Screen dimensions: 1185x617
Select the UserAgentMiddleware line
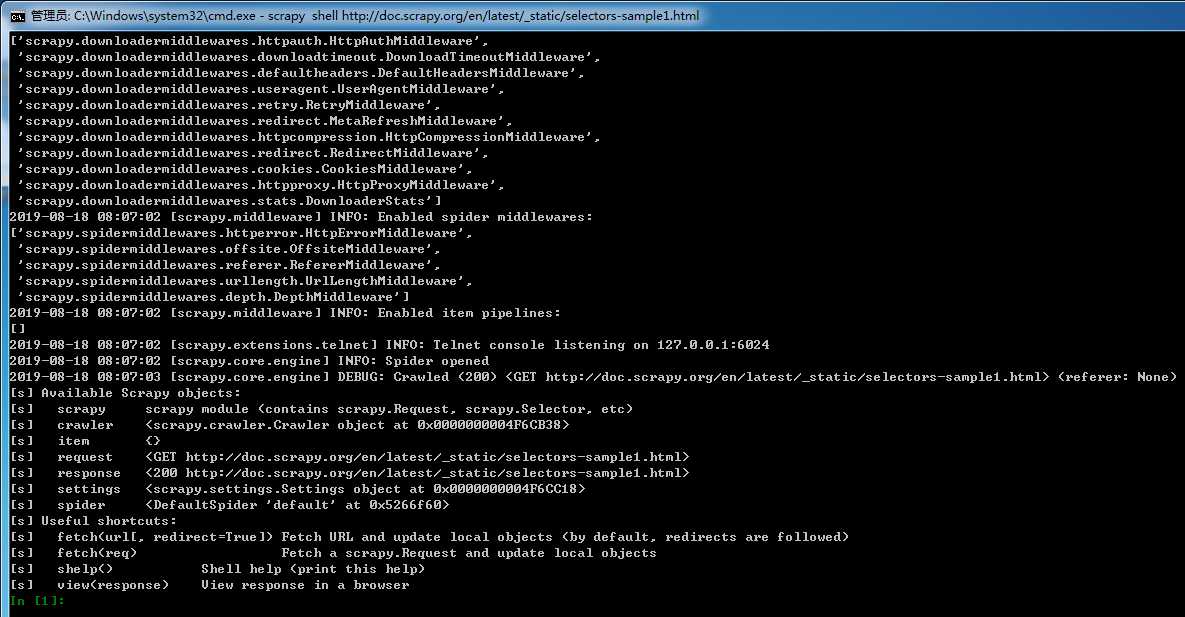point(261,88)
